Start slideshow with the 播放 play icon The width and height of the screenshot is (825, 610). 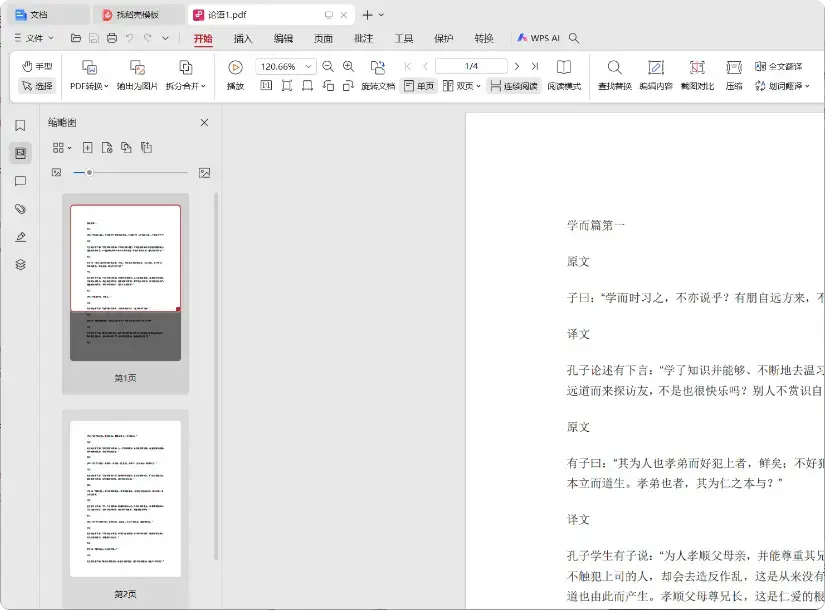coord(234,68)
